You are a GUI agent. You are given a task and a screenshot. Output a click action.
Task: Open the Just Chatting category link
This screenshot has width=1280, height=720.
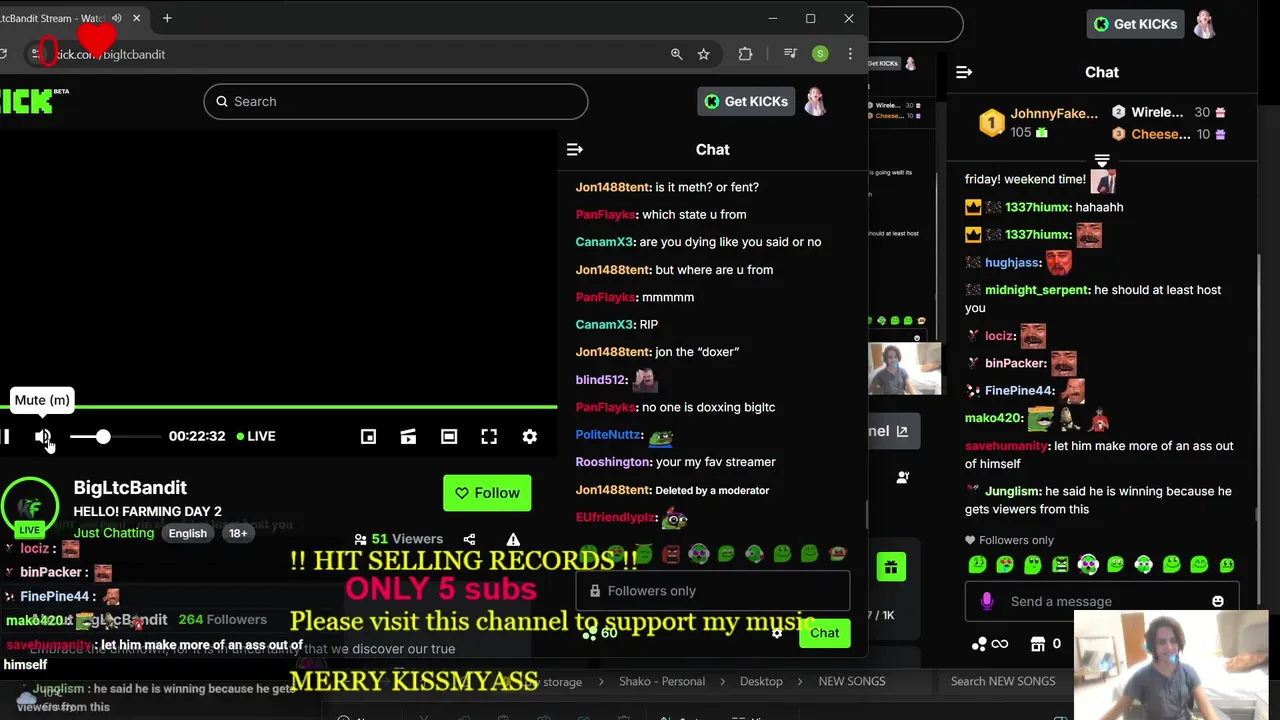[114, 533]
